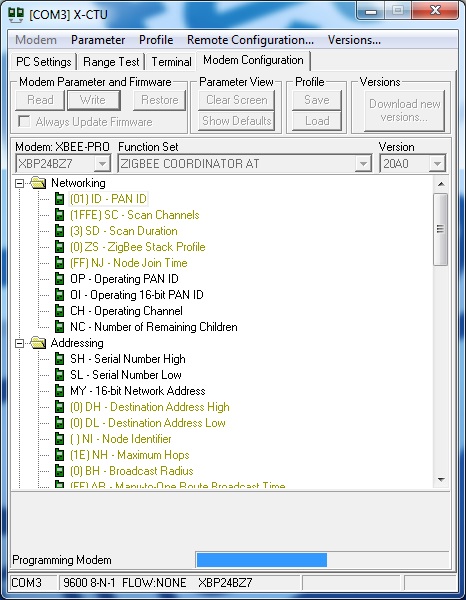Click the green icon beside BH - Broadcast Radius
The width and height of the screenshot is (466, 600).
(59, 471)
